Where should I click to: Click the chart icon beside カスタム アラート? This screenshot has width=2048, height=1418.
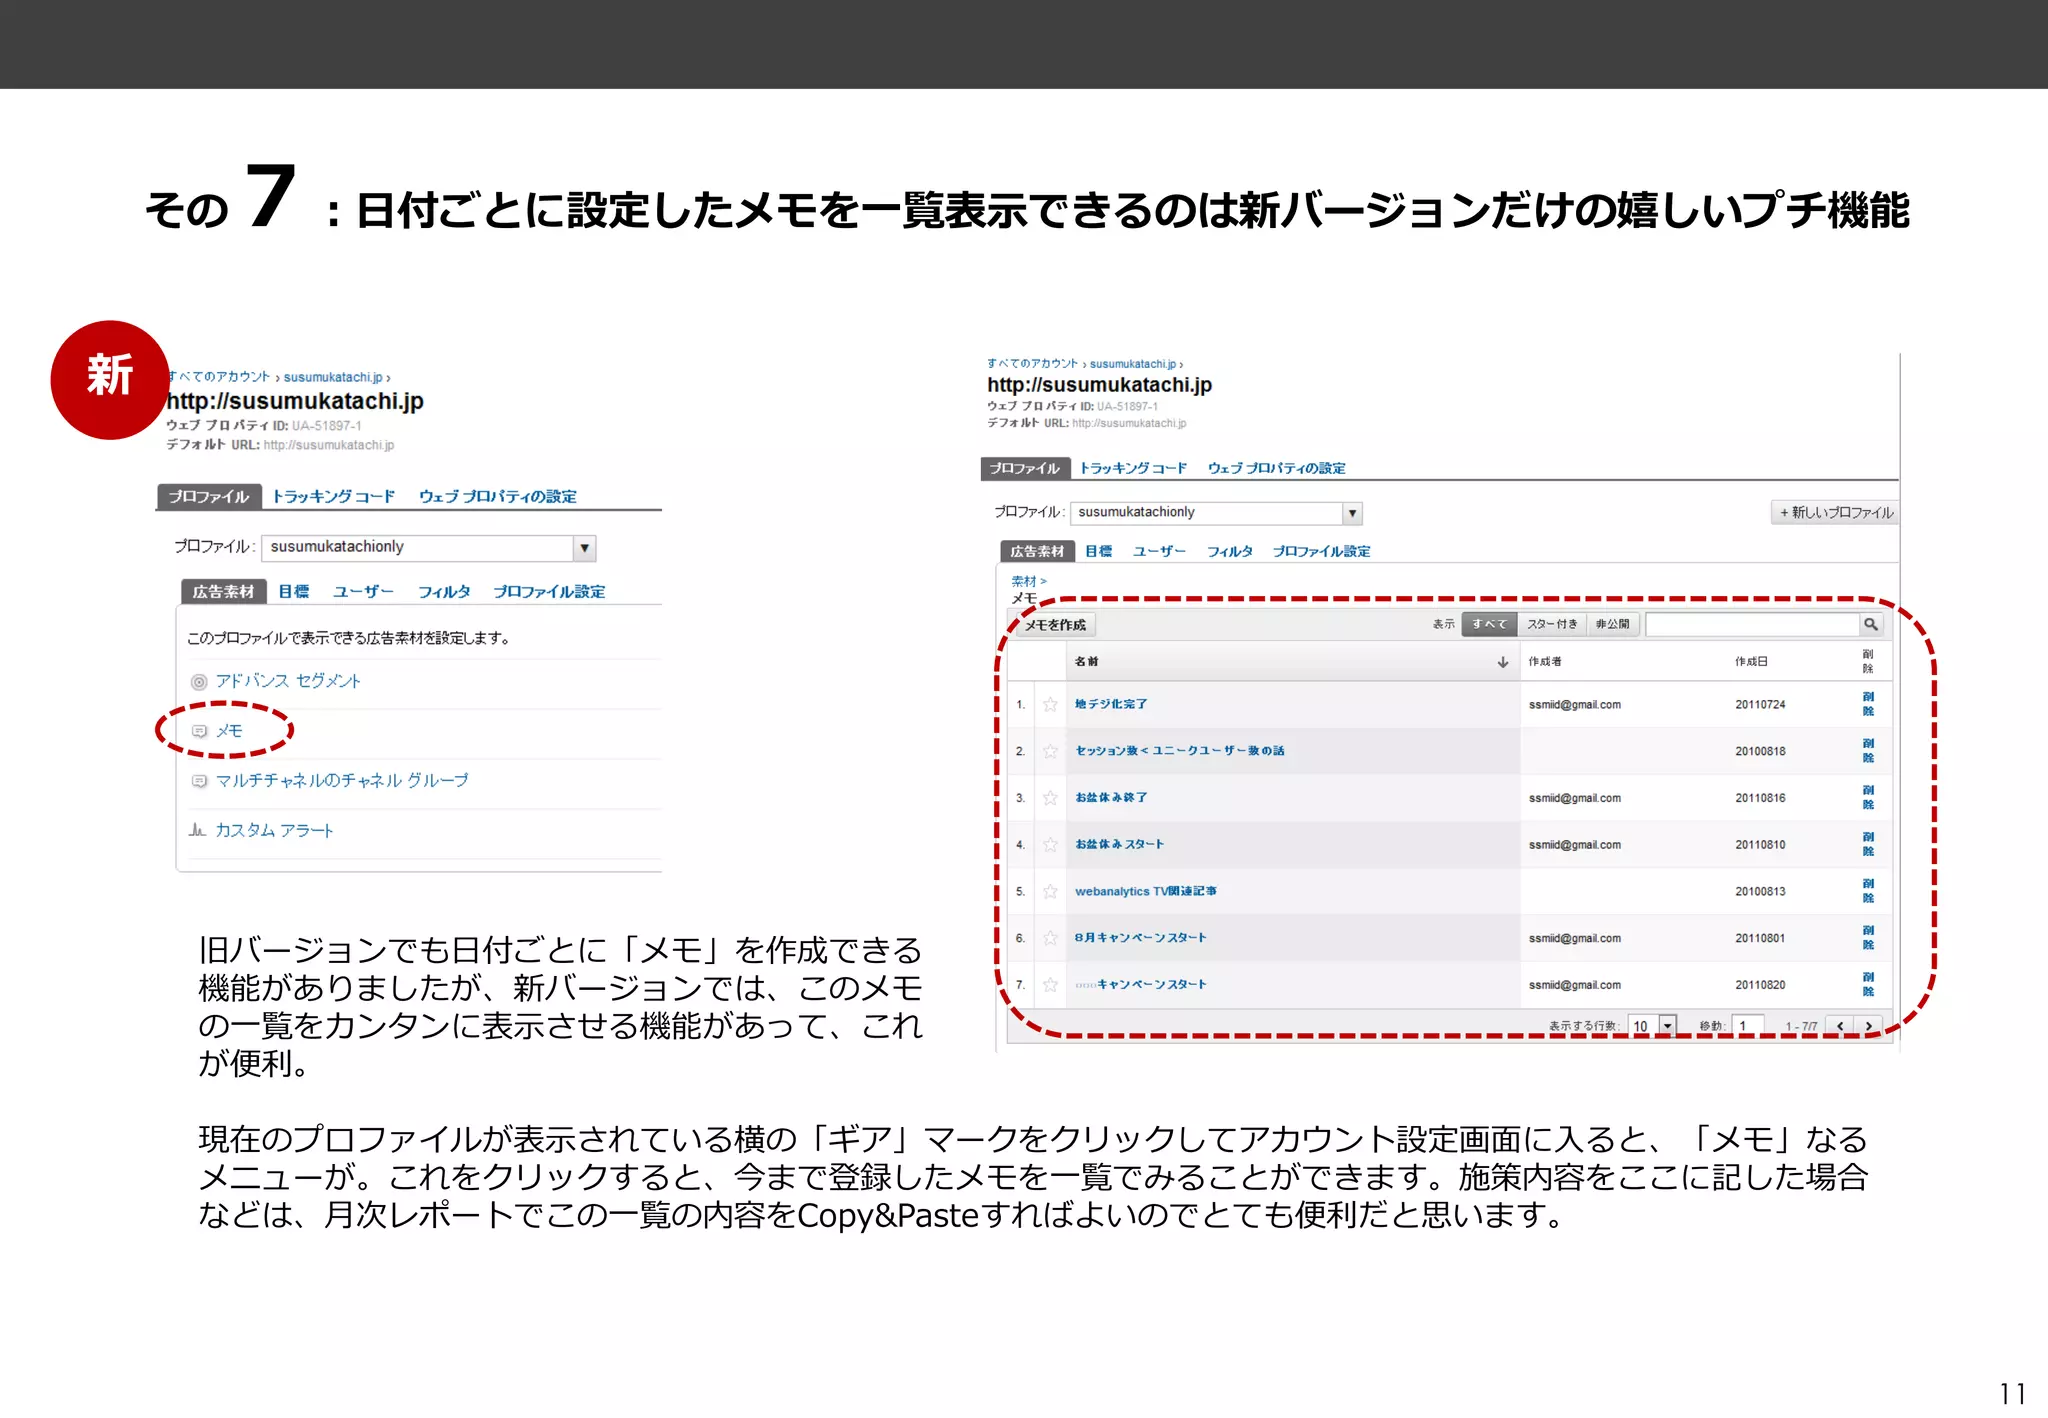(x=198, y=830)
